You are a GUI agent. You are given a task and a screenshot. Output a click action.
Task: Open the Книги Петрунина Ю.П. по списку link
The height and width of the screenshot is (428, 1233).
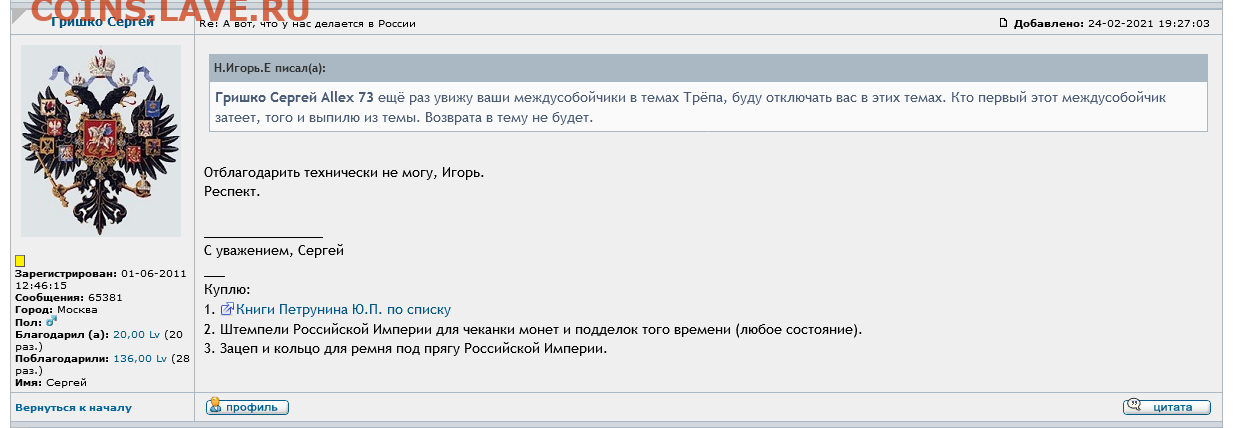click(344, 310)
